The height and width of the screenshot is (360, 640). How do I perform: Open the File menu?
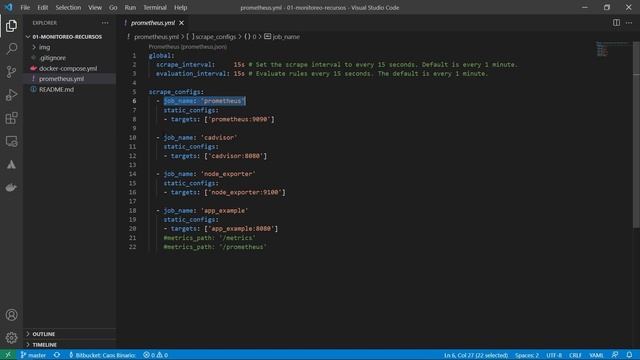tap(25, 7)
